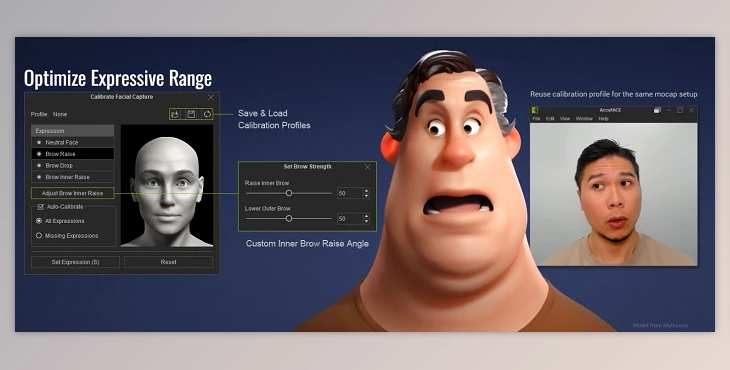Open the View menu in AccuFACE
The width and height of the screenshot is (730, 370).
pyautogui.click(x=565, y=119)
